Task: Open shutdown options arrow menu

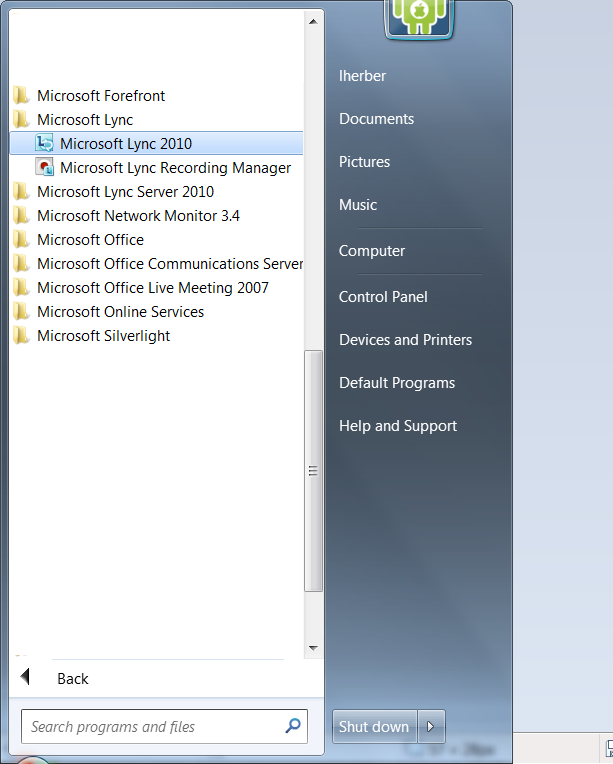Action: pos(431,726)
